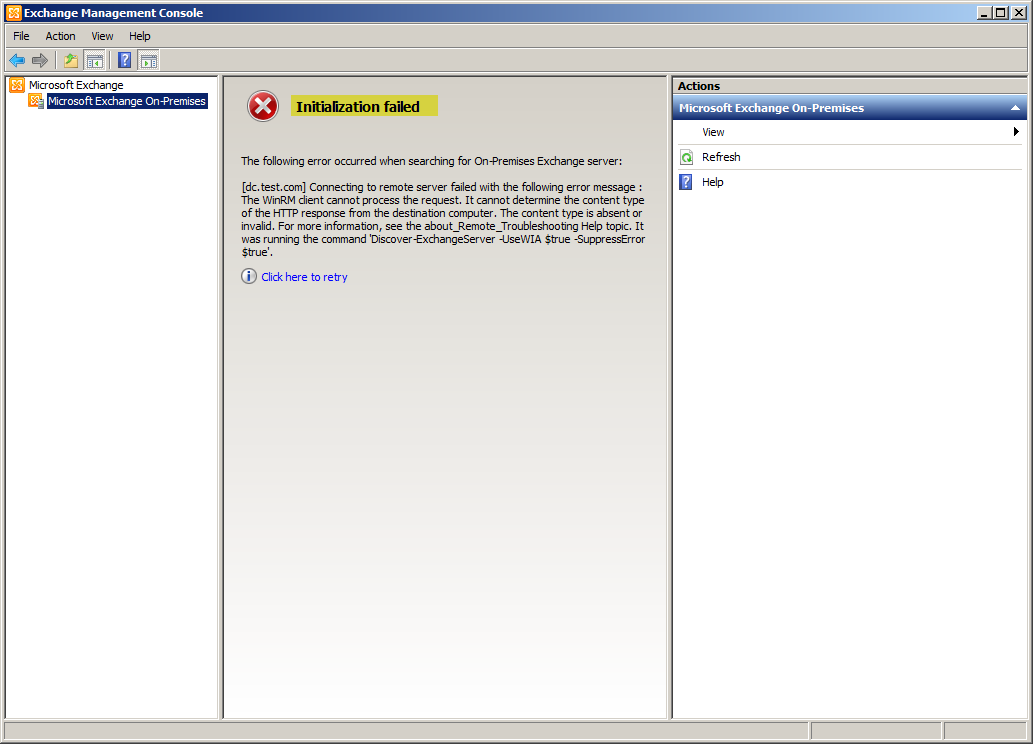
Task: Click the 'Initialization failed' heading
Action: [x=358, y=107]
